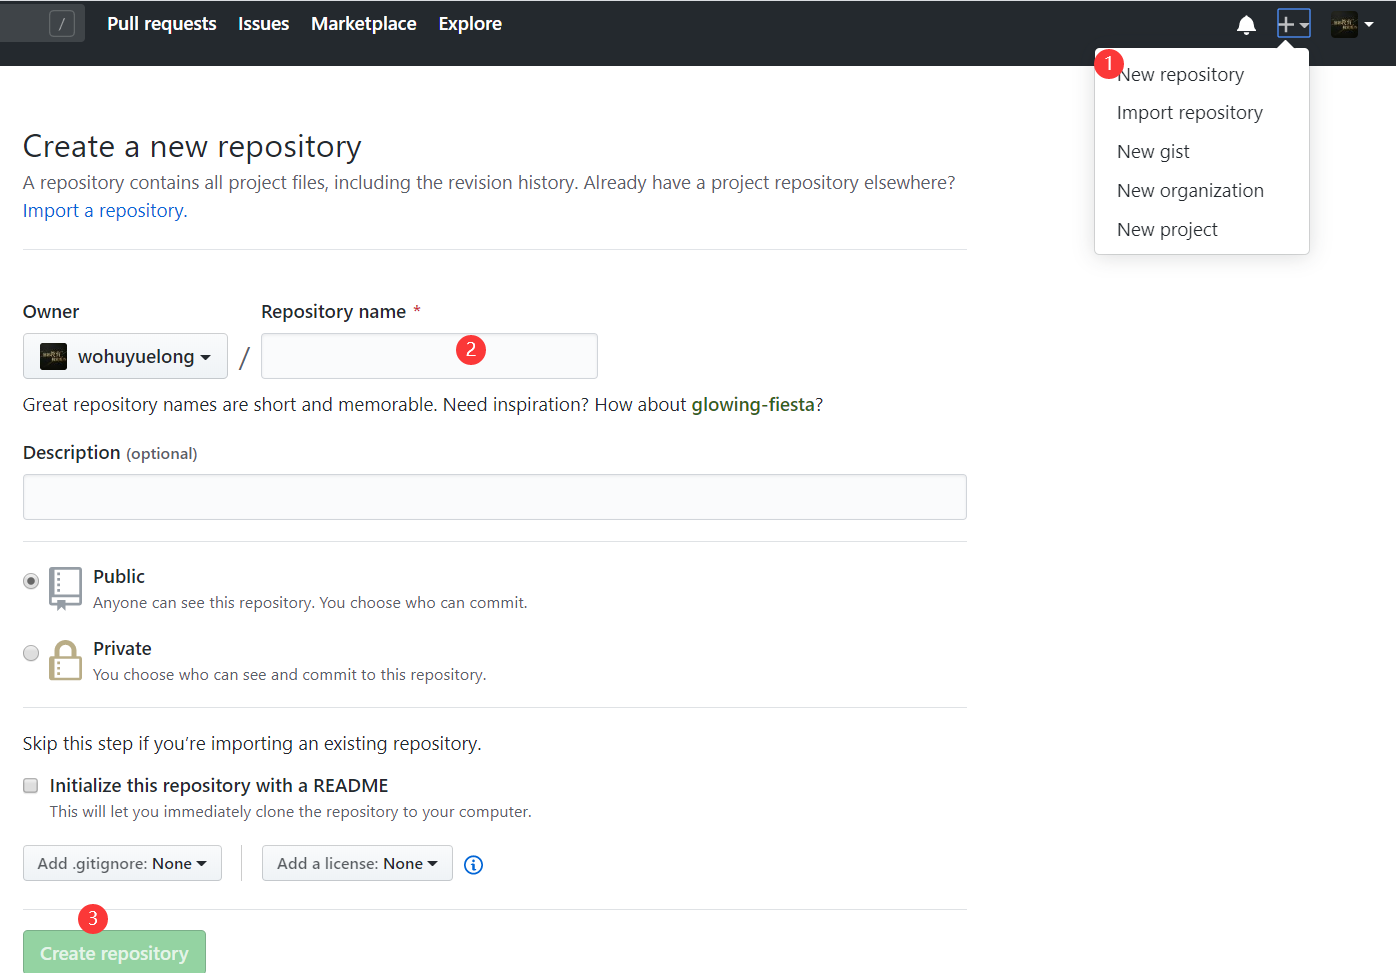The height and width of the screenshot is (973, 1396).
Task: Click the Public repository book icon
Action: 65,588
